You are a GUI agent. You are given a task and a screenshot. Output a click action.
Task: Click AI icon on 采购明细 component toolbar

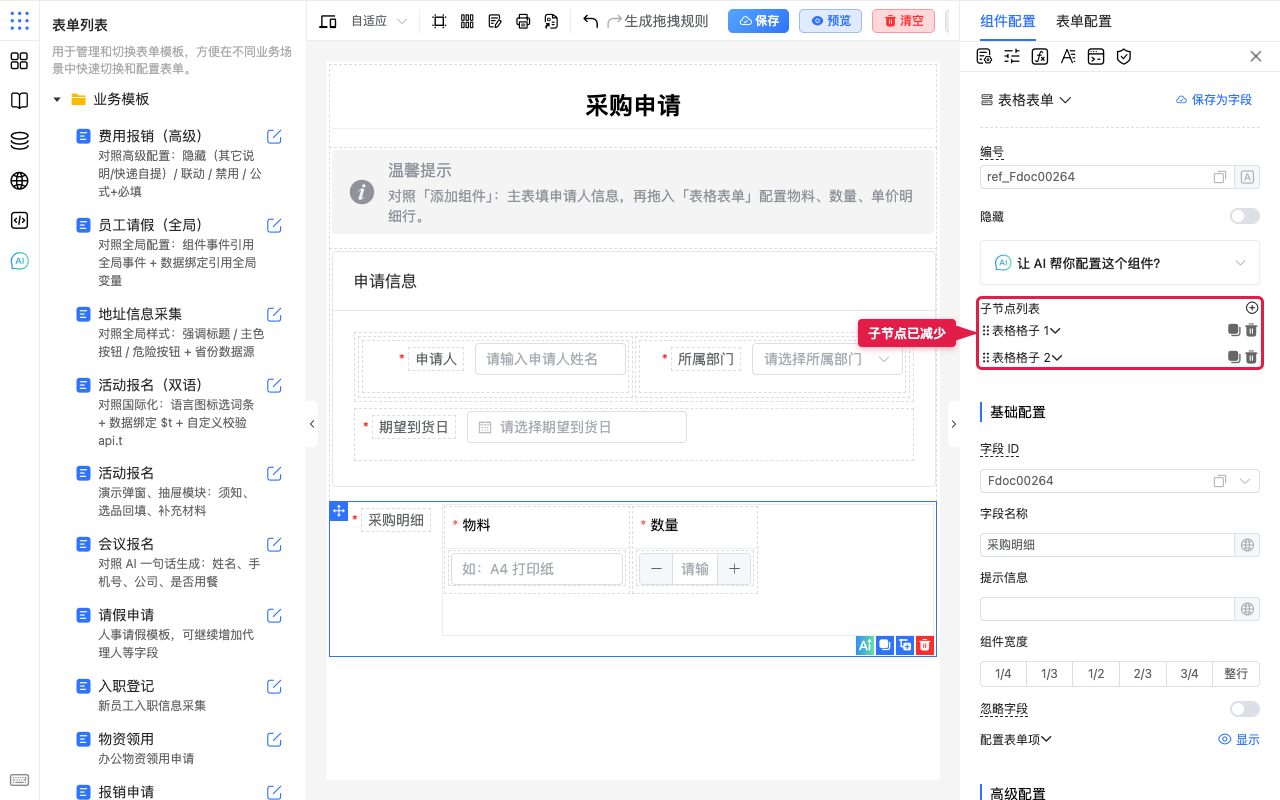[x=865, y=646]
